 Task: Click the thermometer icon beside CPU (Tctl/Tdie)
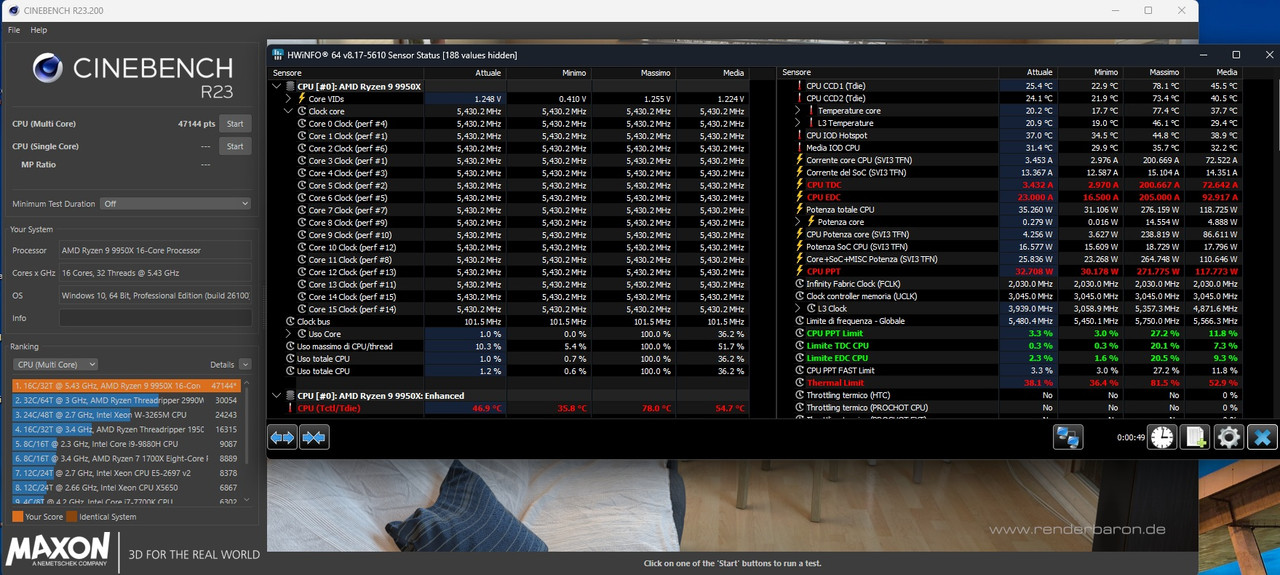[x=290, y=408]
